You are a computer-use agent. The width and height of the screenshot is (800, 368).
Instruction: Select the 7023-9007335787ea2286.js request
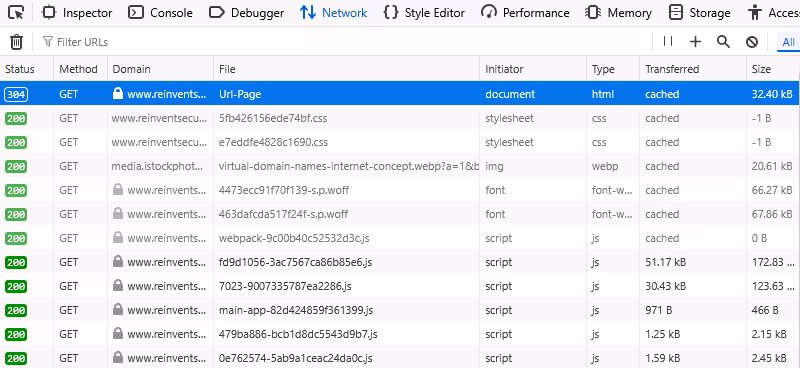[x=400, y=286]
